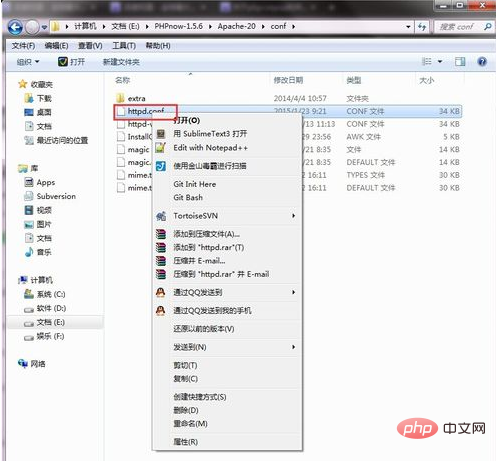This screenshot has width=496, height=461.
Task: Sort by the 修改日期 column header
Action: 288,80
